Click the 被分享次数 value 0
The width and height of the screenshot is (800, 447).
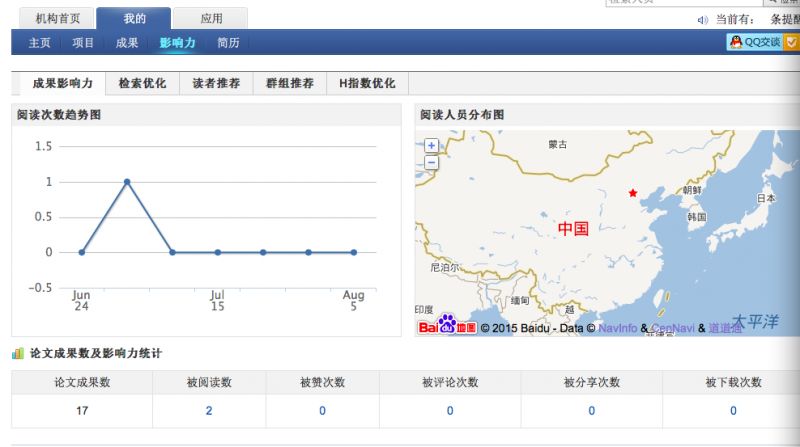[591, 411]
